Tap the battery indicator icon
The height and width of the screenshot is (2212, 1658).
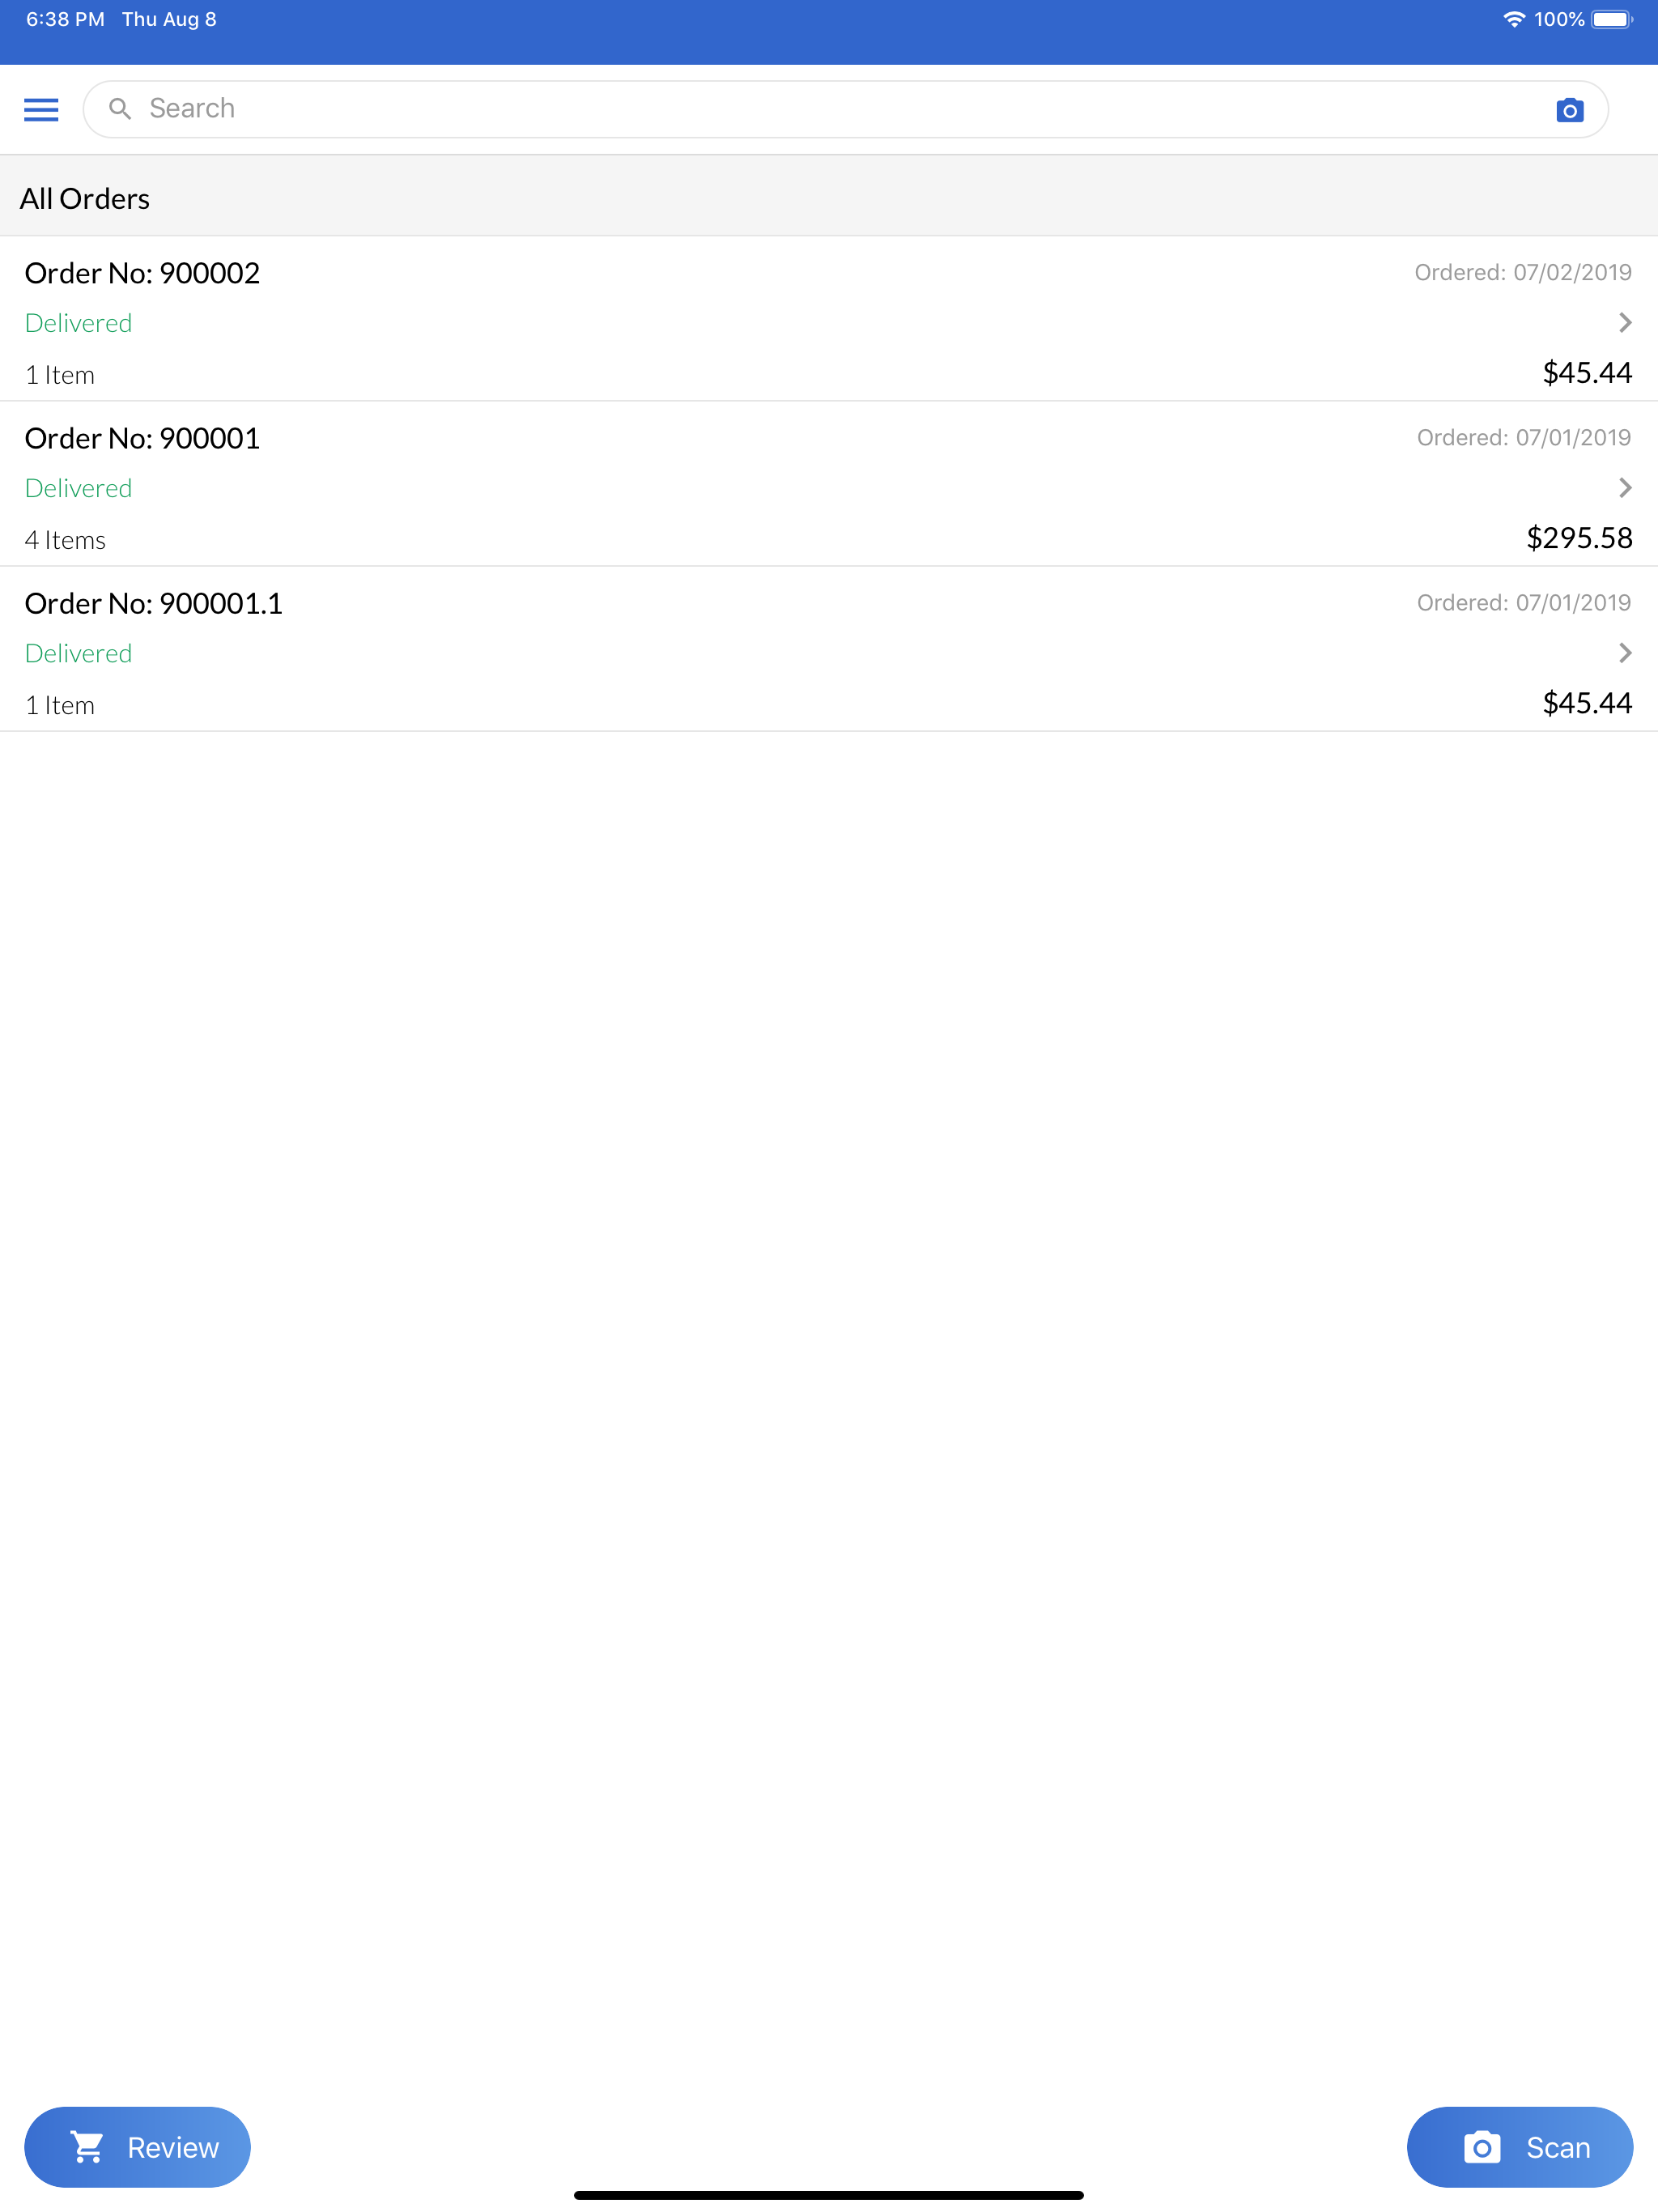[1611, 20]
